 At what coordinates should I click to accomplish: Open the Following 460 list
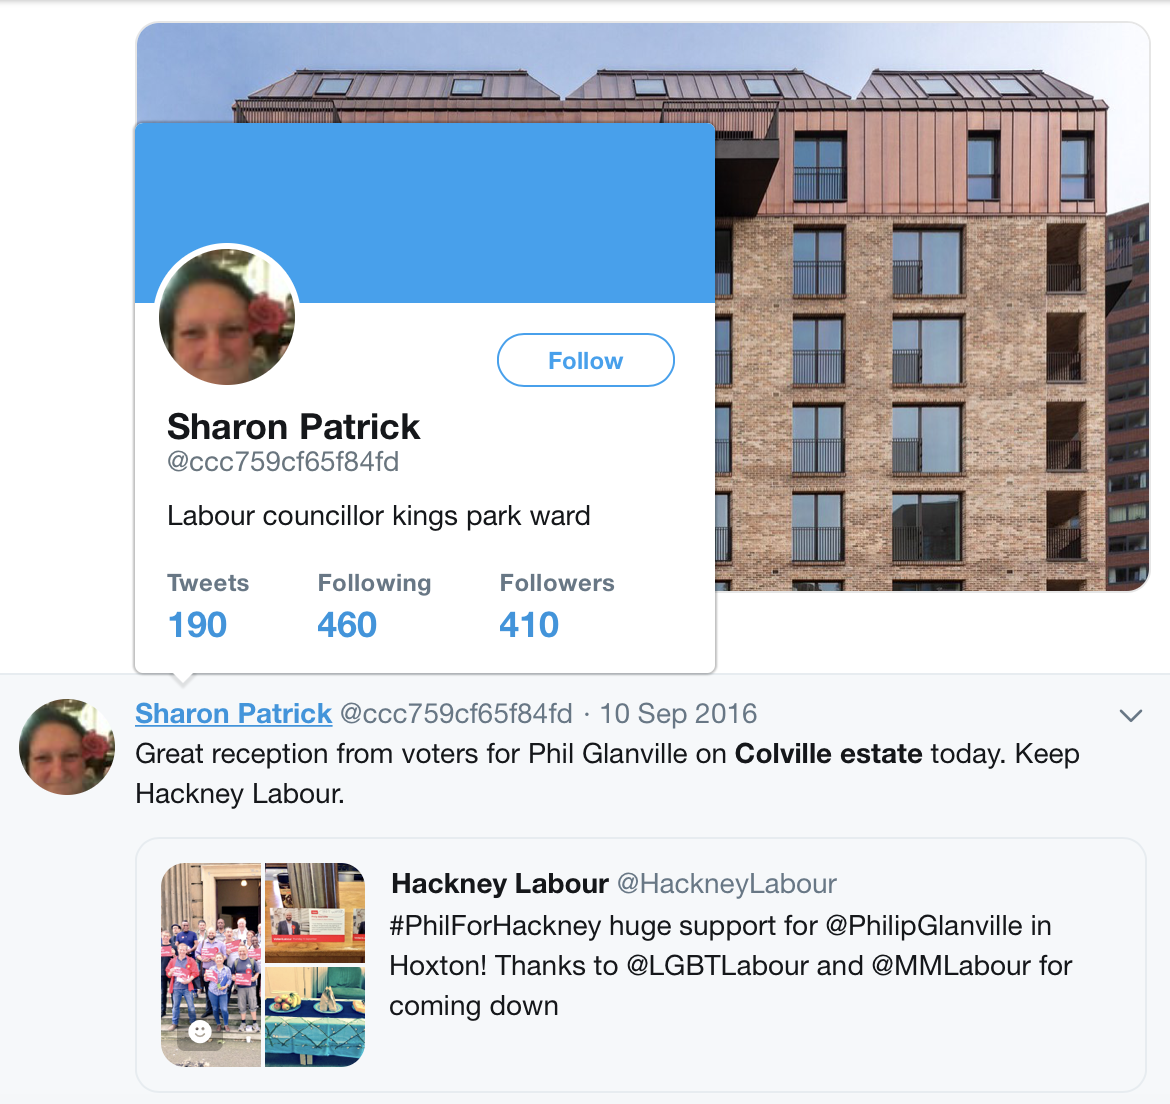coord(375,606)
